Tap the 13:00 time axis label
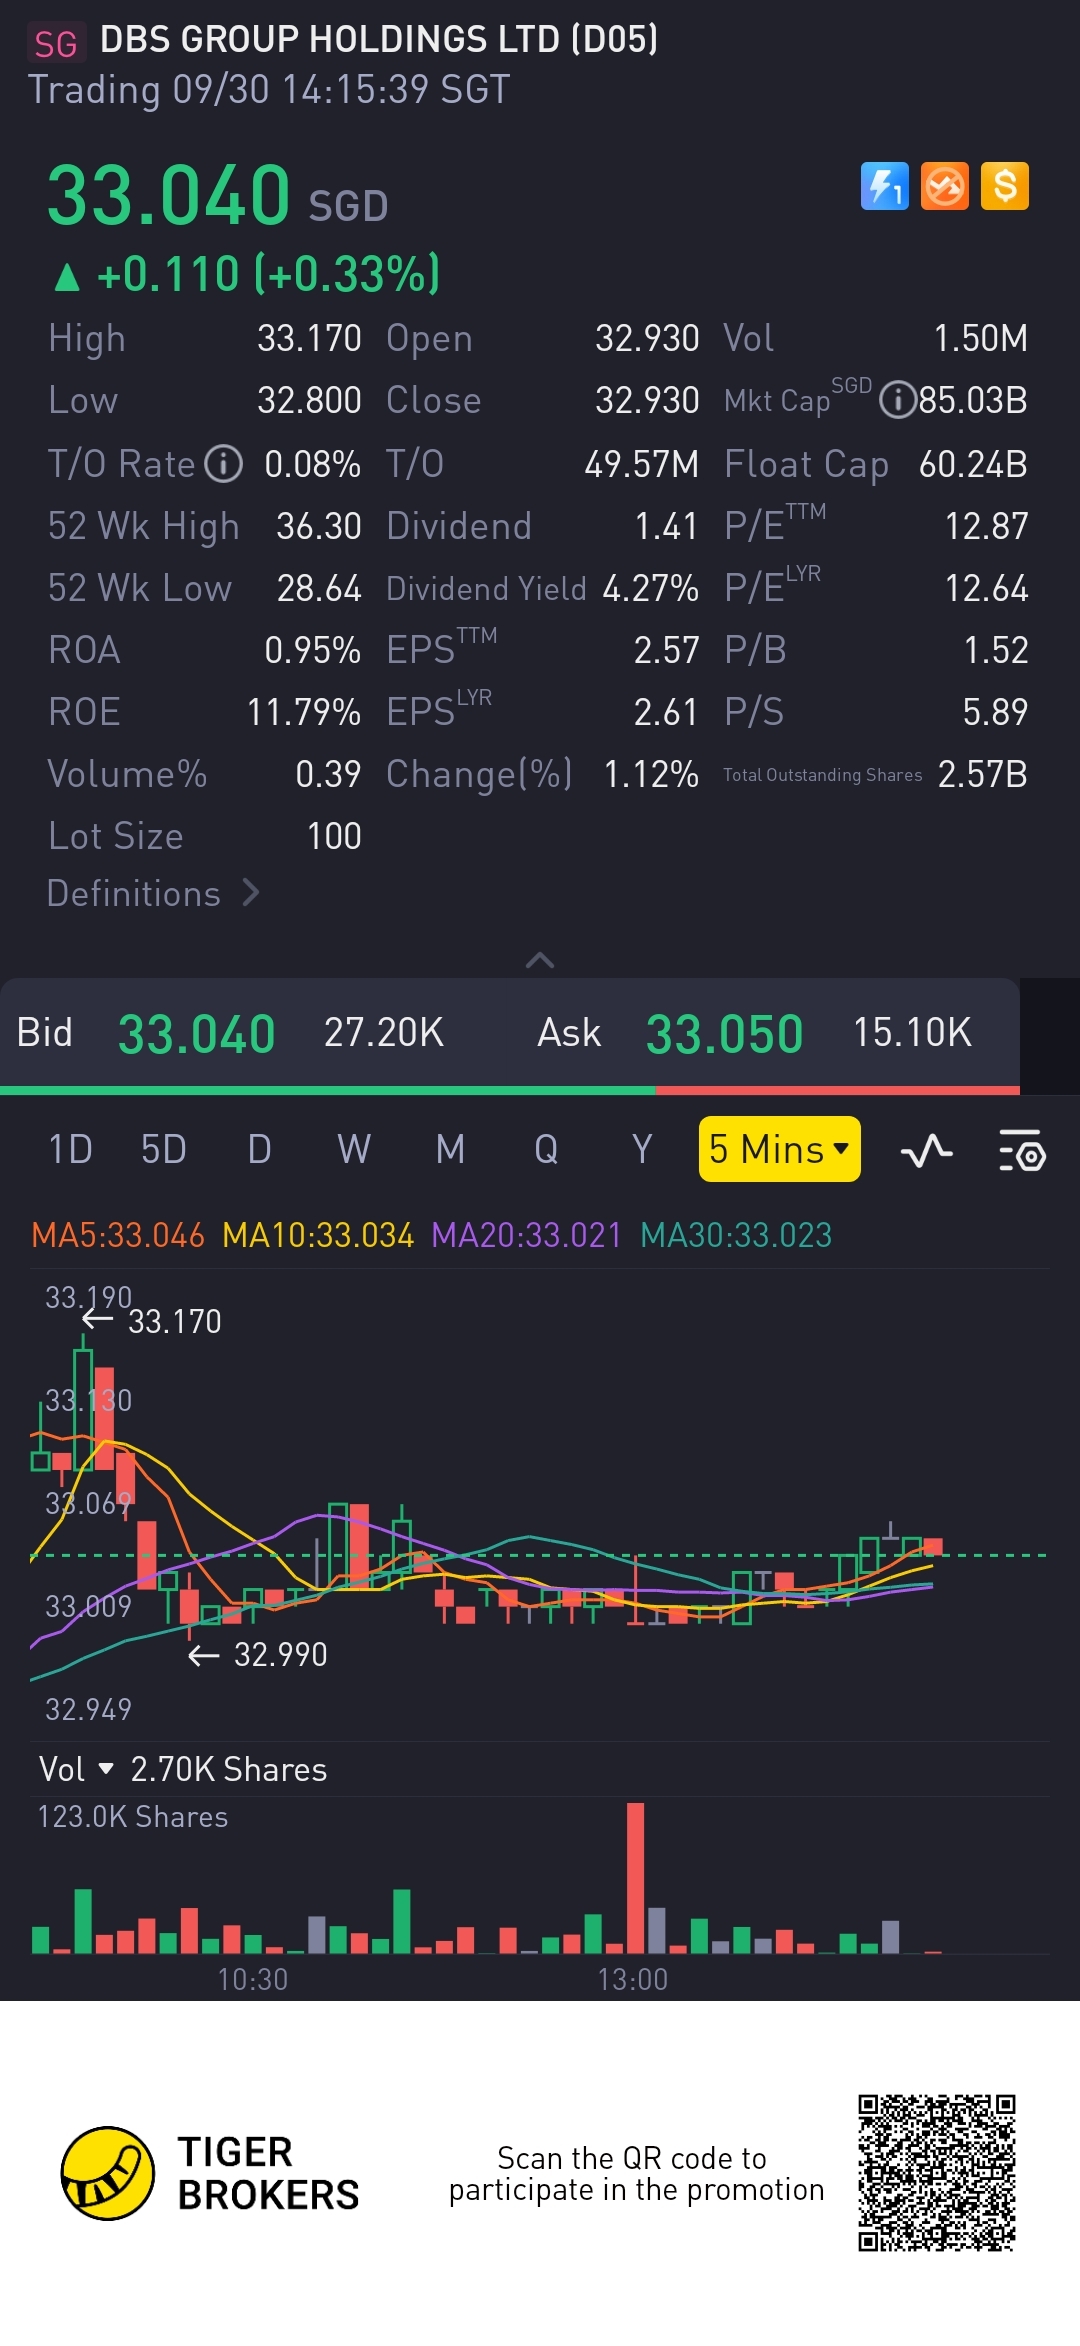 tap(632, 1979)
